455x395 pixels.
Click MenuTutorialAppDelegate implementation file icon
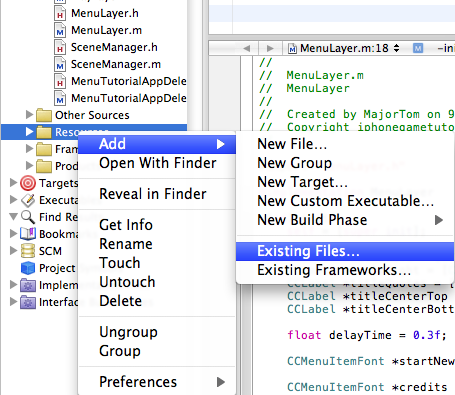(60, 98)
